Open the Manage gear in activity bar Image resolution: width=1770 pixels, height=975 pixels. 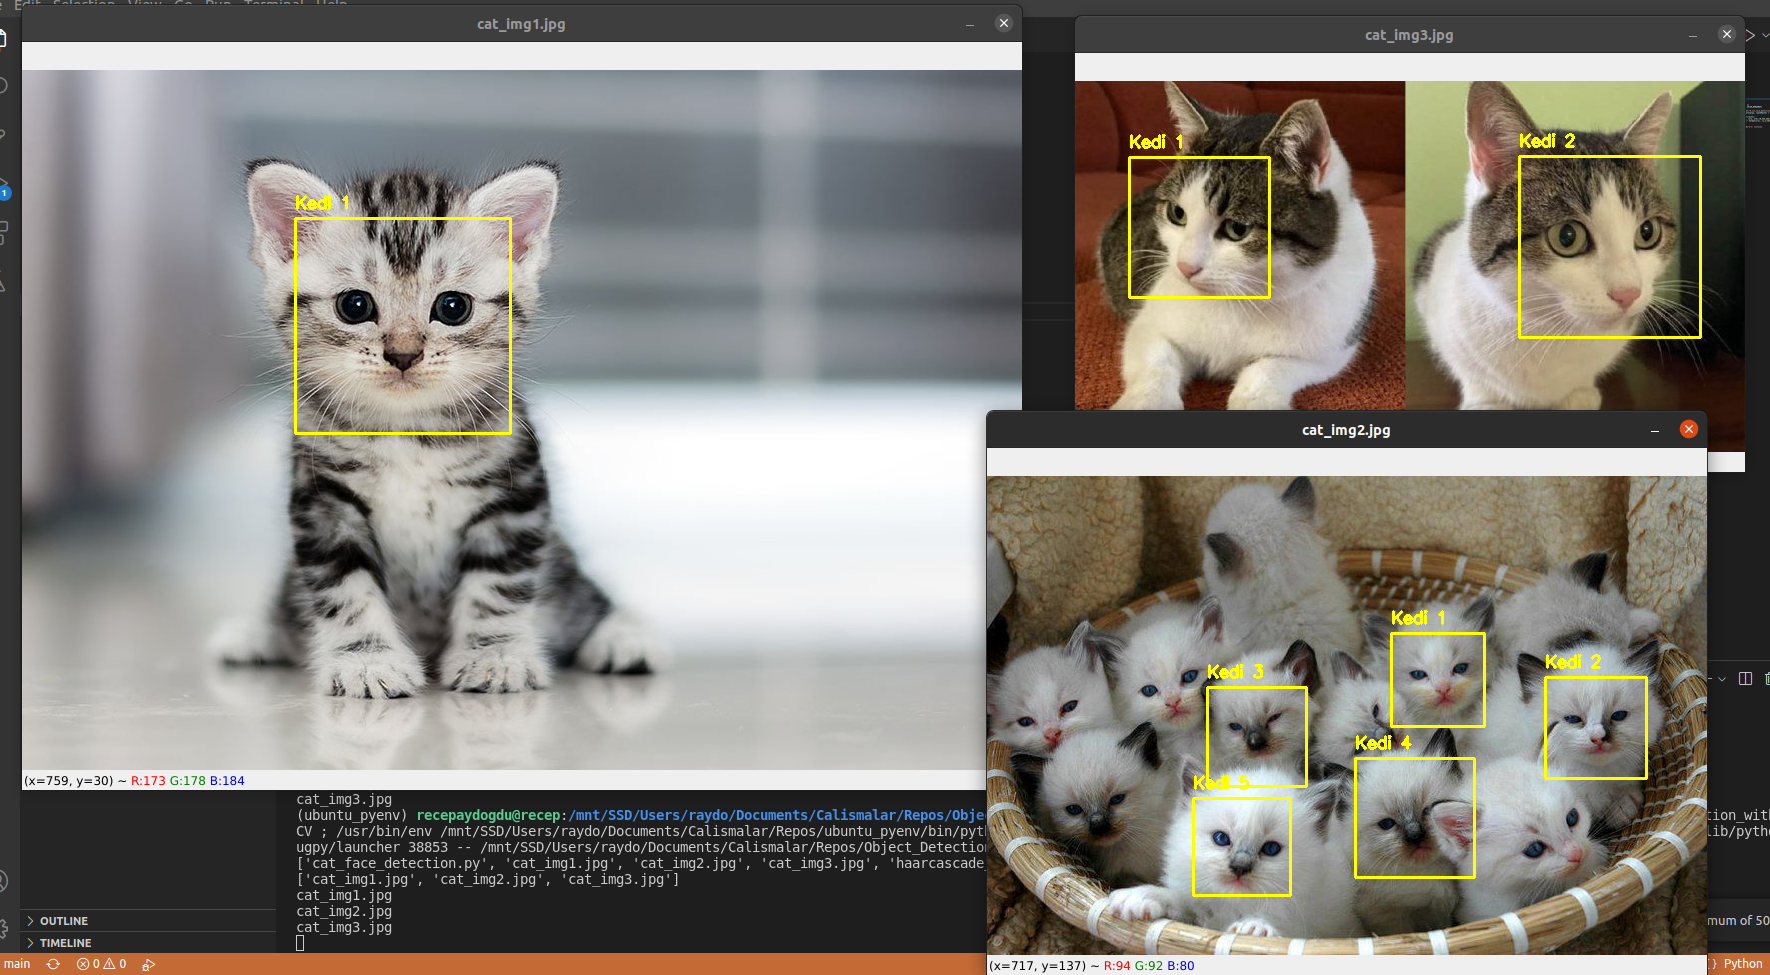(3, 928)
